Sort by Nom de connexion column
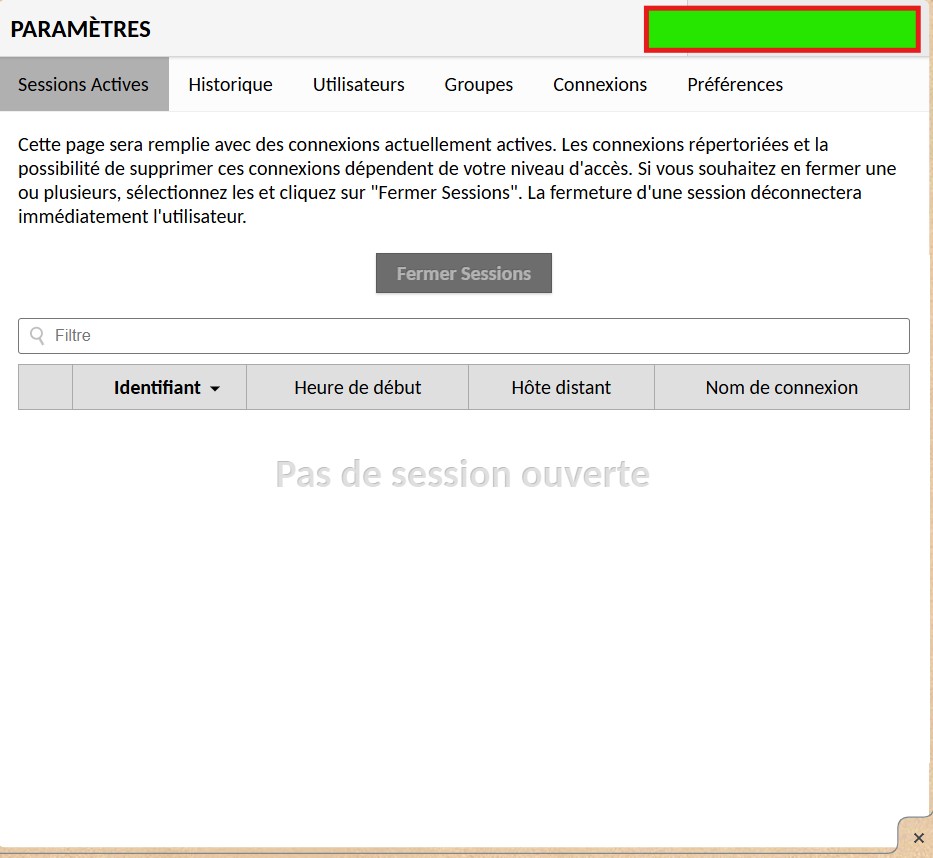Image resolution: width=933 pixels, height=858 pixels. point(782,387)
